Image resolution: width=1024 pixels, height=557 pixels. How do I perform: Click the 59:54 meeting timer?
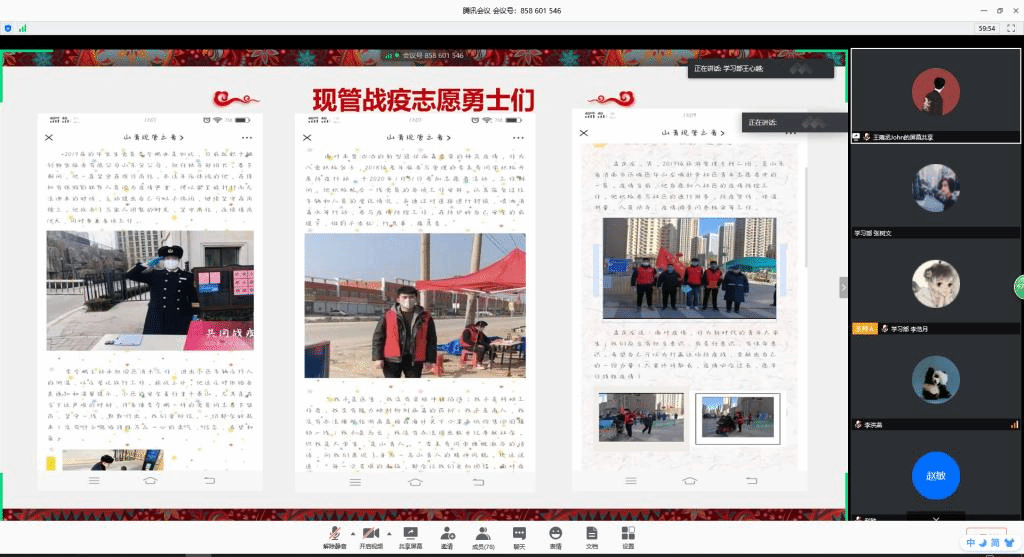tap(986, 28)
